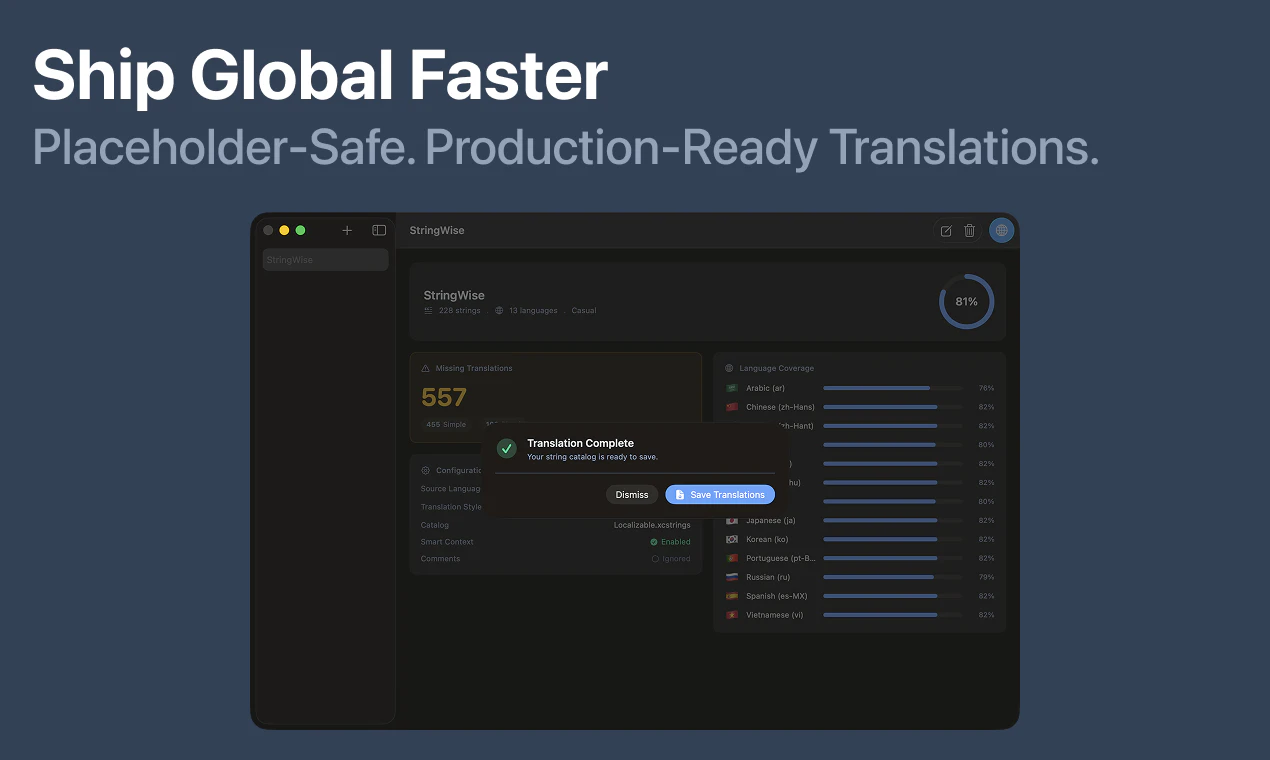1270x760 pixels.
Task: Click the Portuguese flag icon
Action: coord(732,558)
